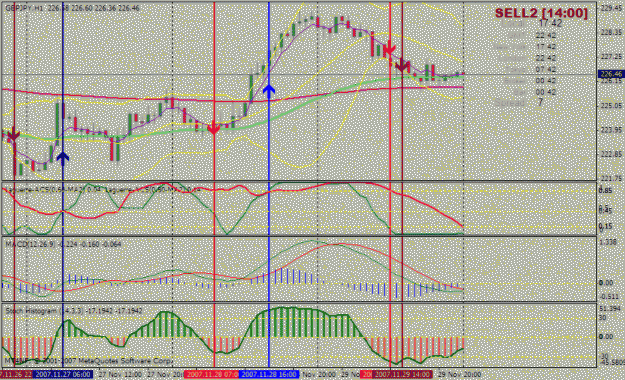
Task: Click the 27 Nov 12:00 time axis label
Action: coord(120,374)
